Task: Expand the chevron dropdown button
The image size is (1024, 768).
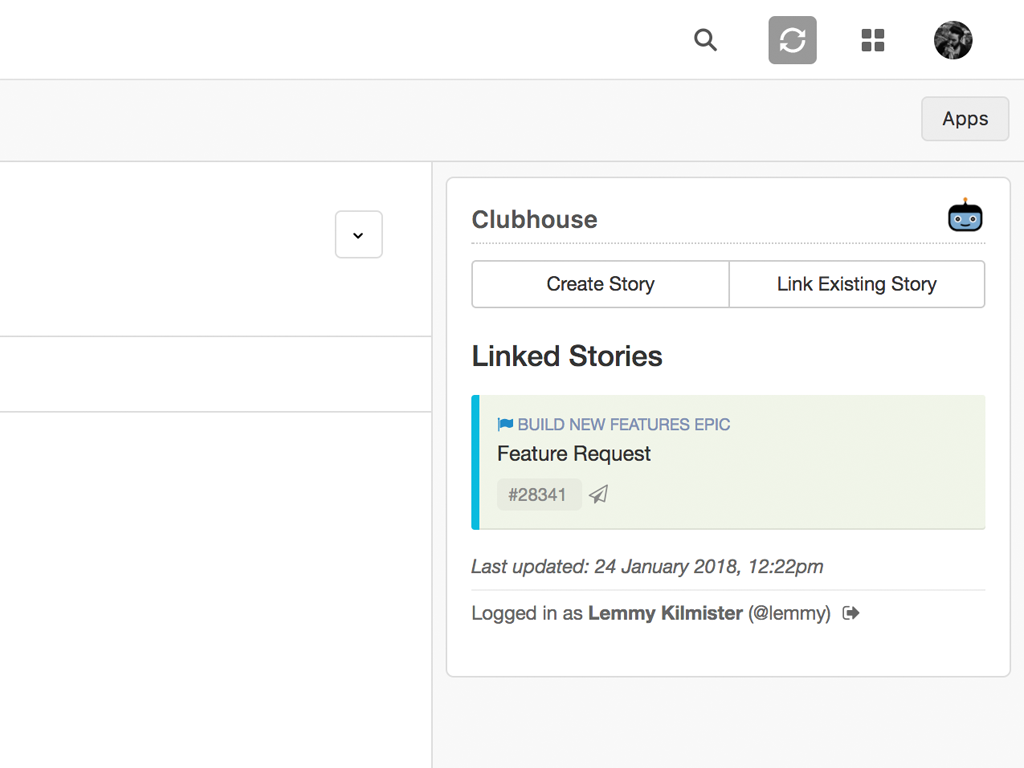Action: (358, 235)
